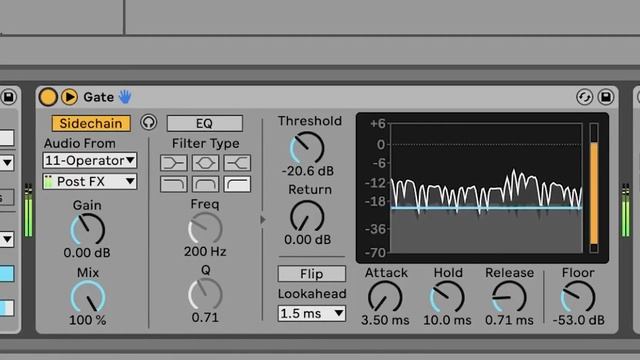Open the Lookahead 1.5 ms dropdown

pyautogui.click(x=311, y=313)
